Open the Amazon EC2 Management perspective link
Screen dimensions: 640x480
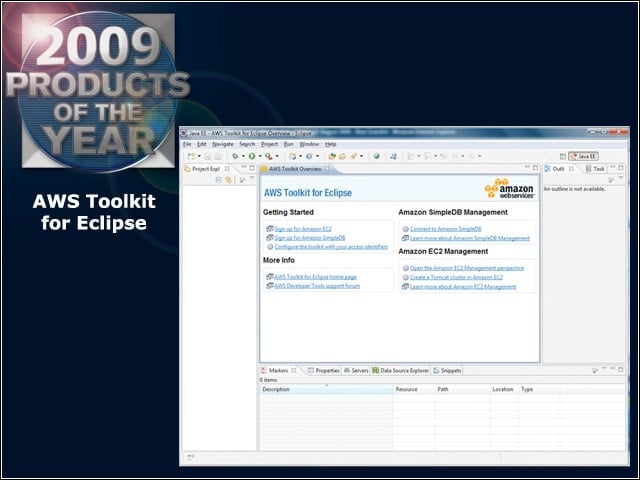(x=467, y=268)
